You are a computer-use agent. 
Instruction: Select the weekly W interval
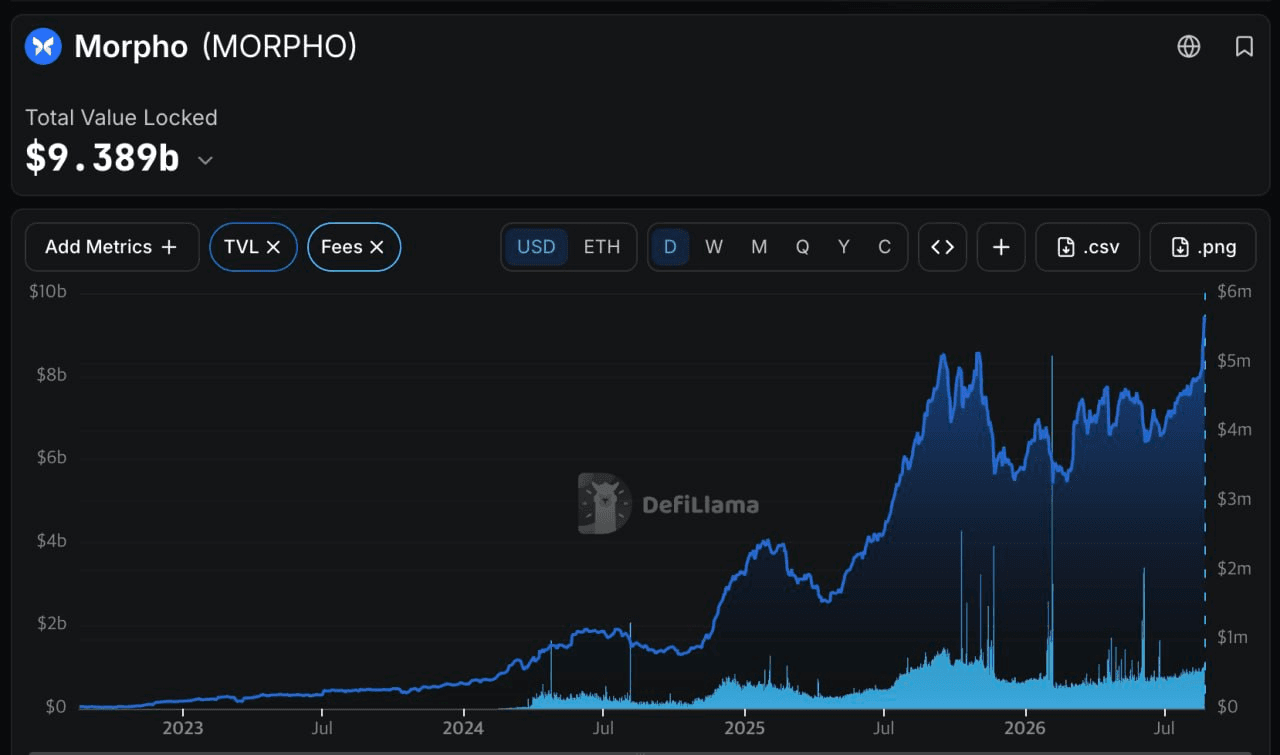click(x=714, y=247)
